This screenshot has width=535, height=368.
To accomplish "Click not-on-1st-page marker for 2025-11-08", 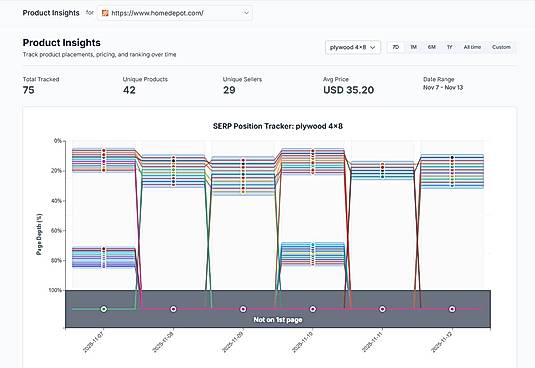I will click(173, 309).
